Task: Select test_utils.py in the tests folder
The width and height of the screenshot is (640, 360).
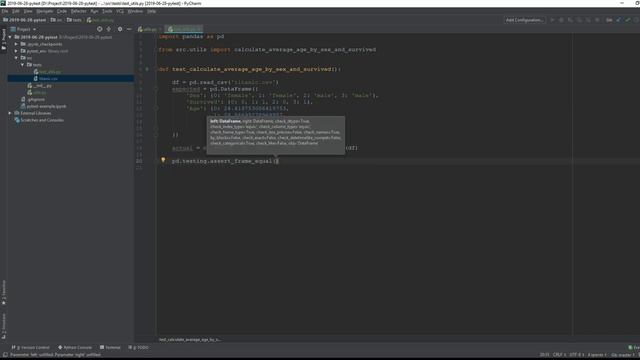Action: pyautogui.click(x=49, y=71)
